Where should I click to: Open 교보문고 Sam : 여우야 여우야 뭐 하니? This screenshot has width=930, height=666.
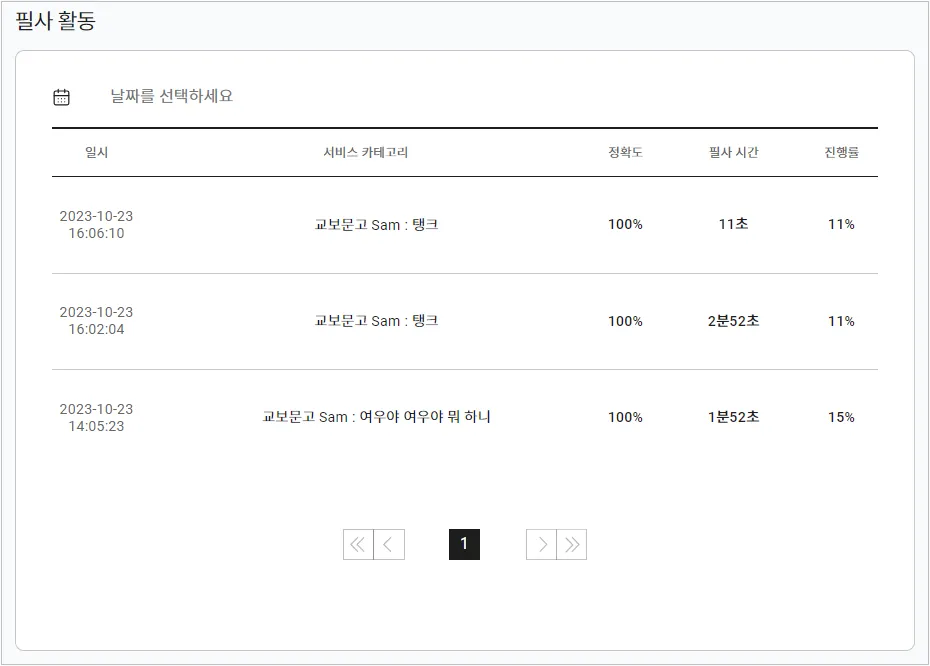coord(376,417)
